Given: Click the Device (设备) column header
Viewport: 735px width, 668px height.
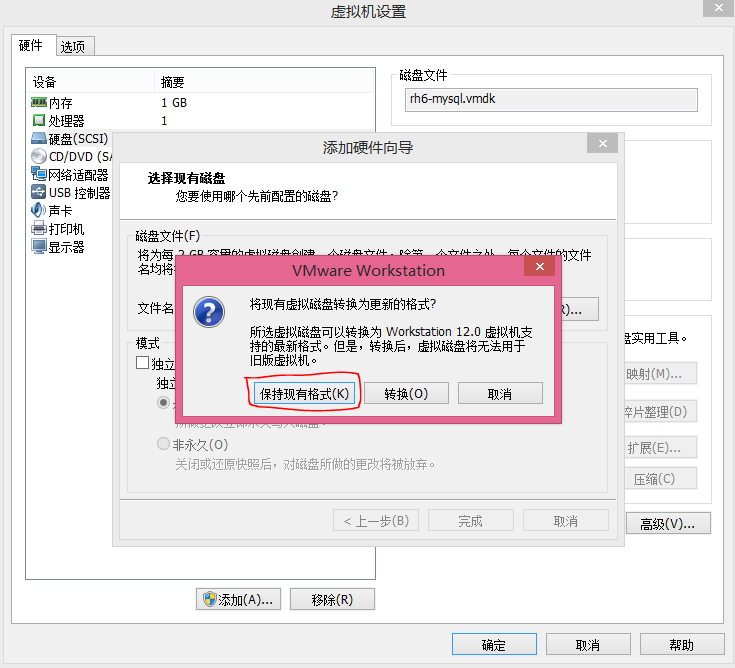Looking at the screenshot, I should coord(90,82).
